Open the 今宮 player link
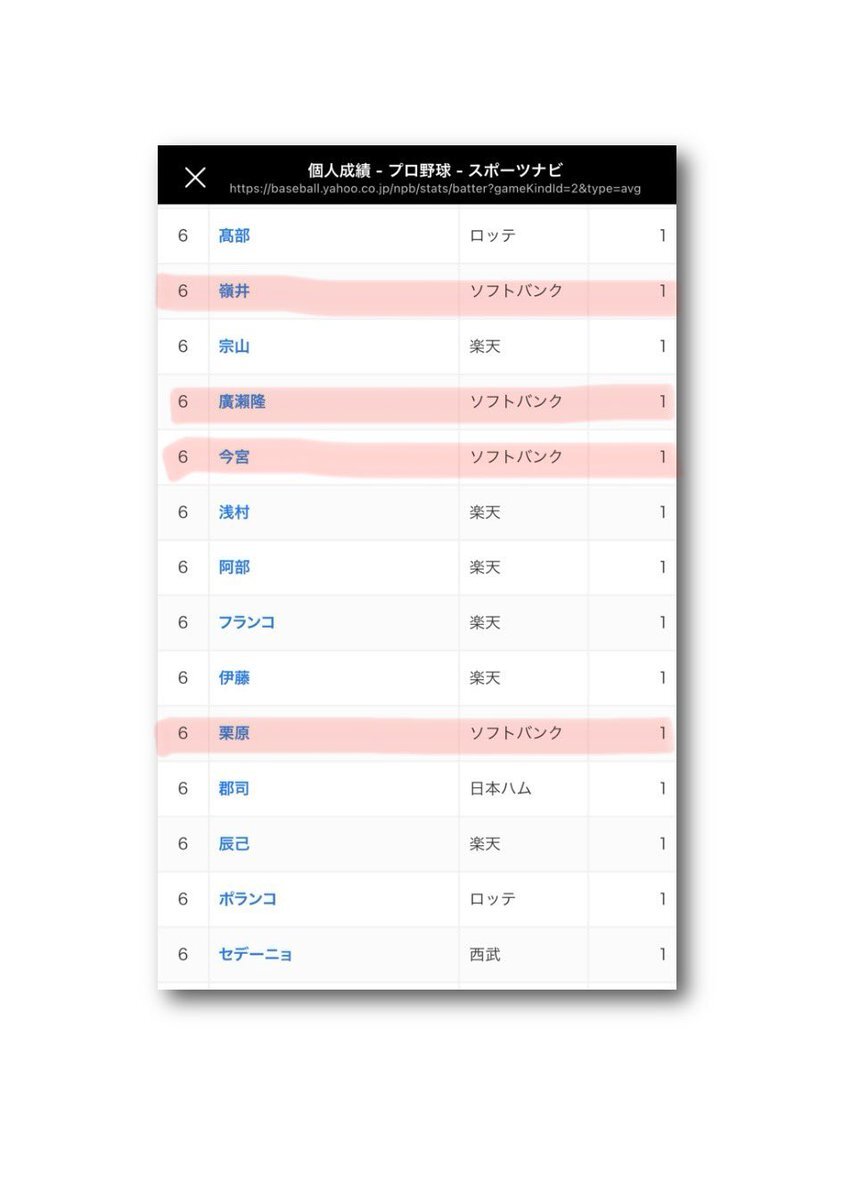Image resolution: width=852 pixels, height=1200 pixels. [x=234, y=457]
